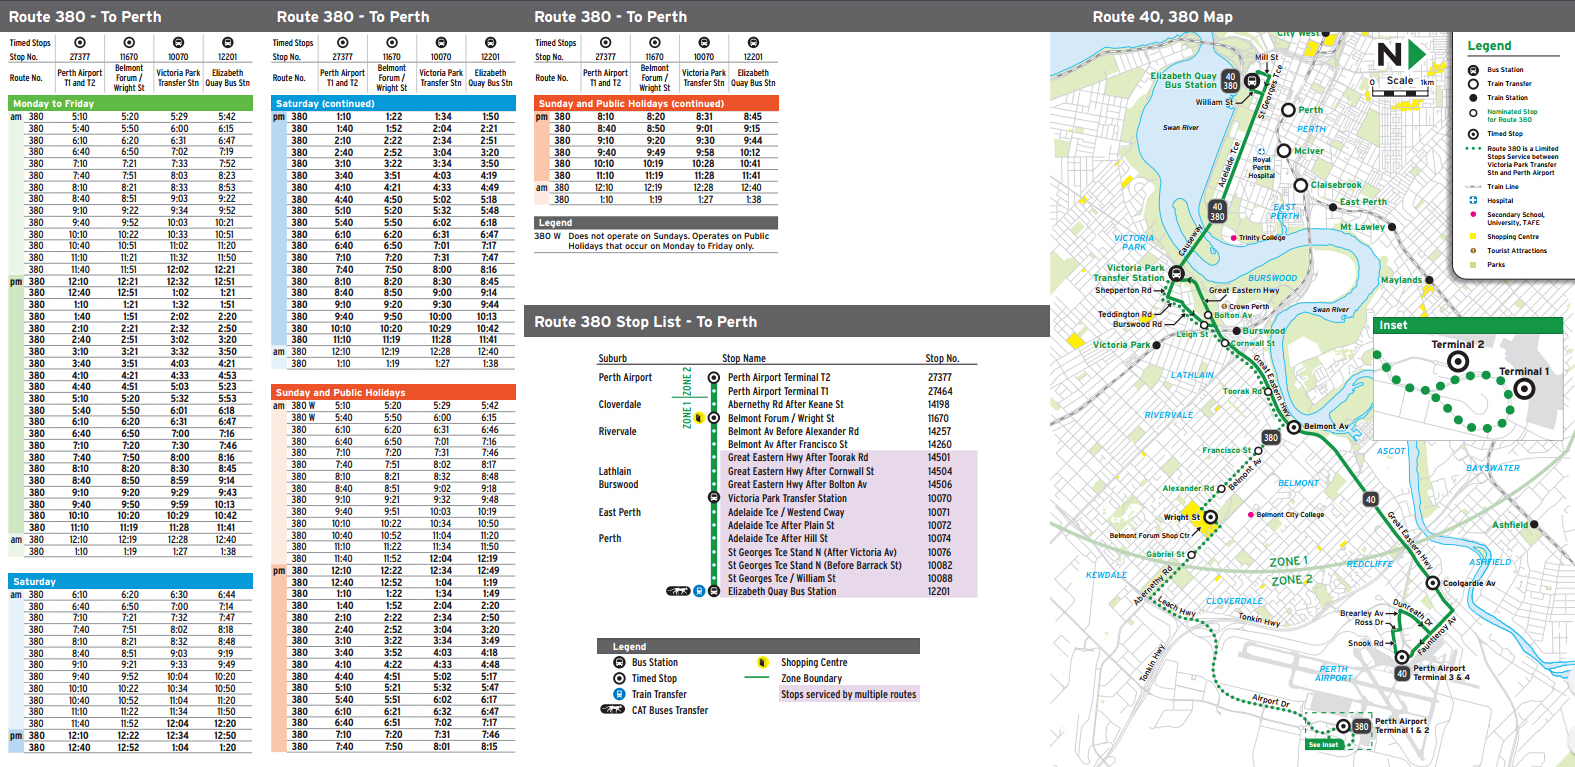The width and height of the screenshot is (1575, 767).
Task: Click the Saturday section header
Action: coord(130,581)
